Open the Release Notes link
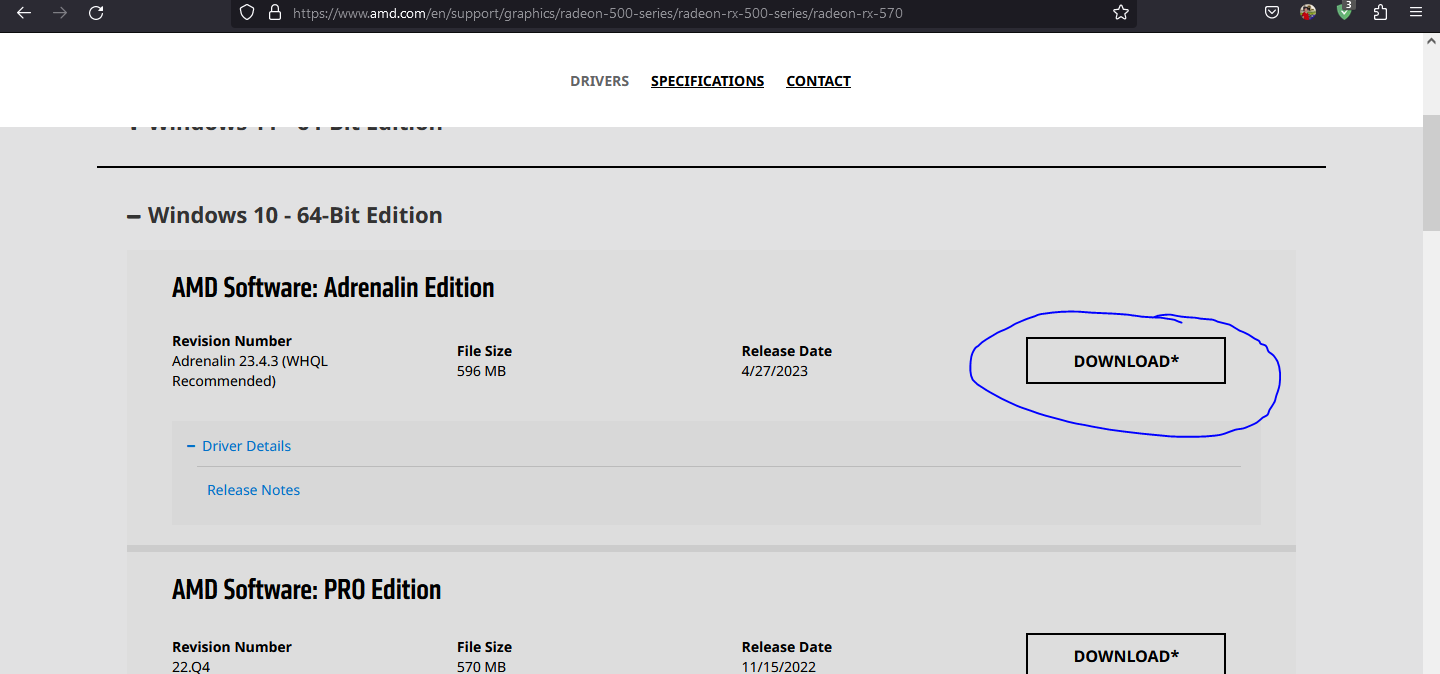This screenshot has width=1440, height=674. tap(253, 490)
